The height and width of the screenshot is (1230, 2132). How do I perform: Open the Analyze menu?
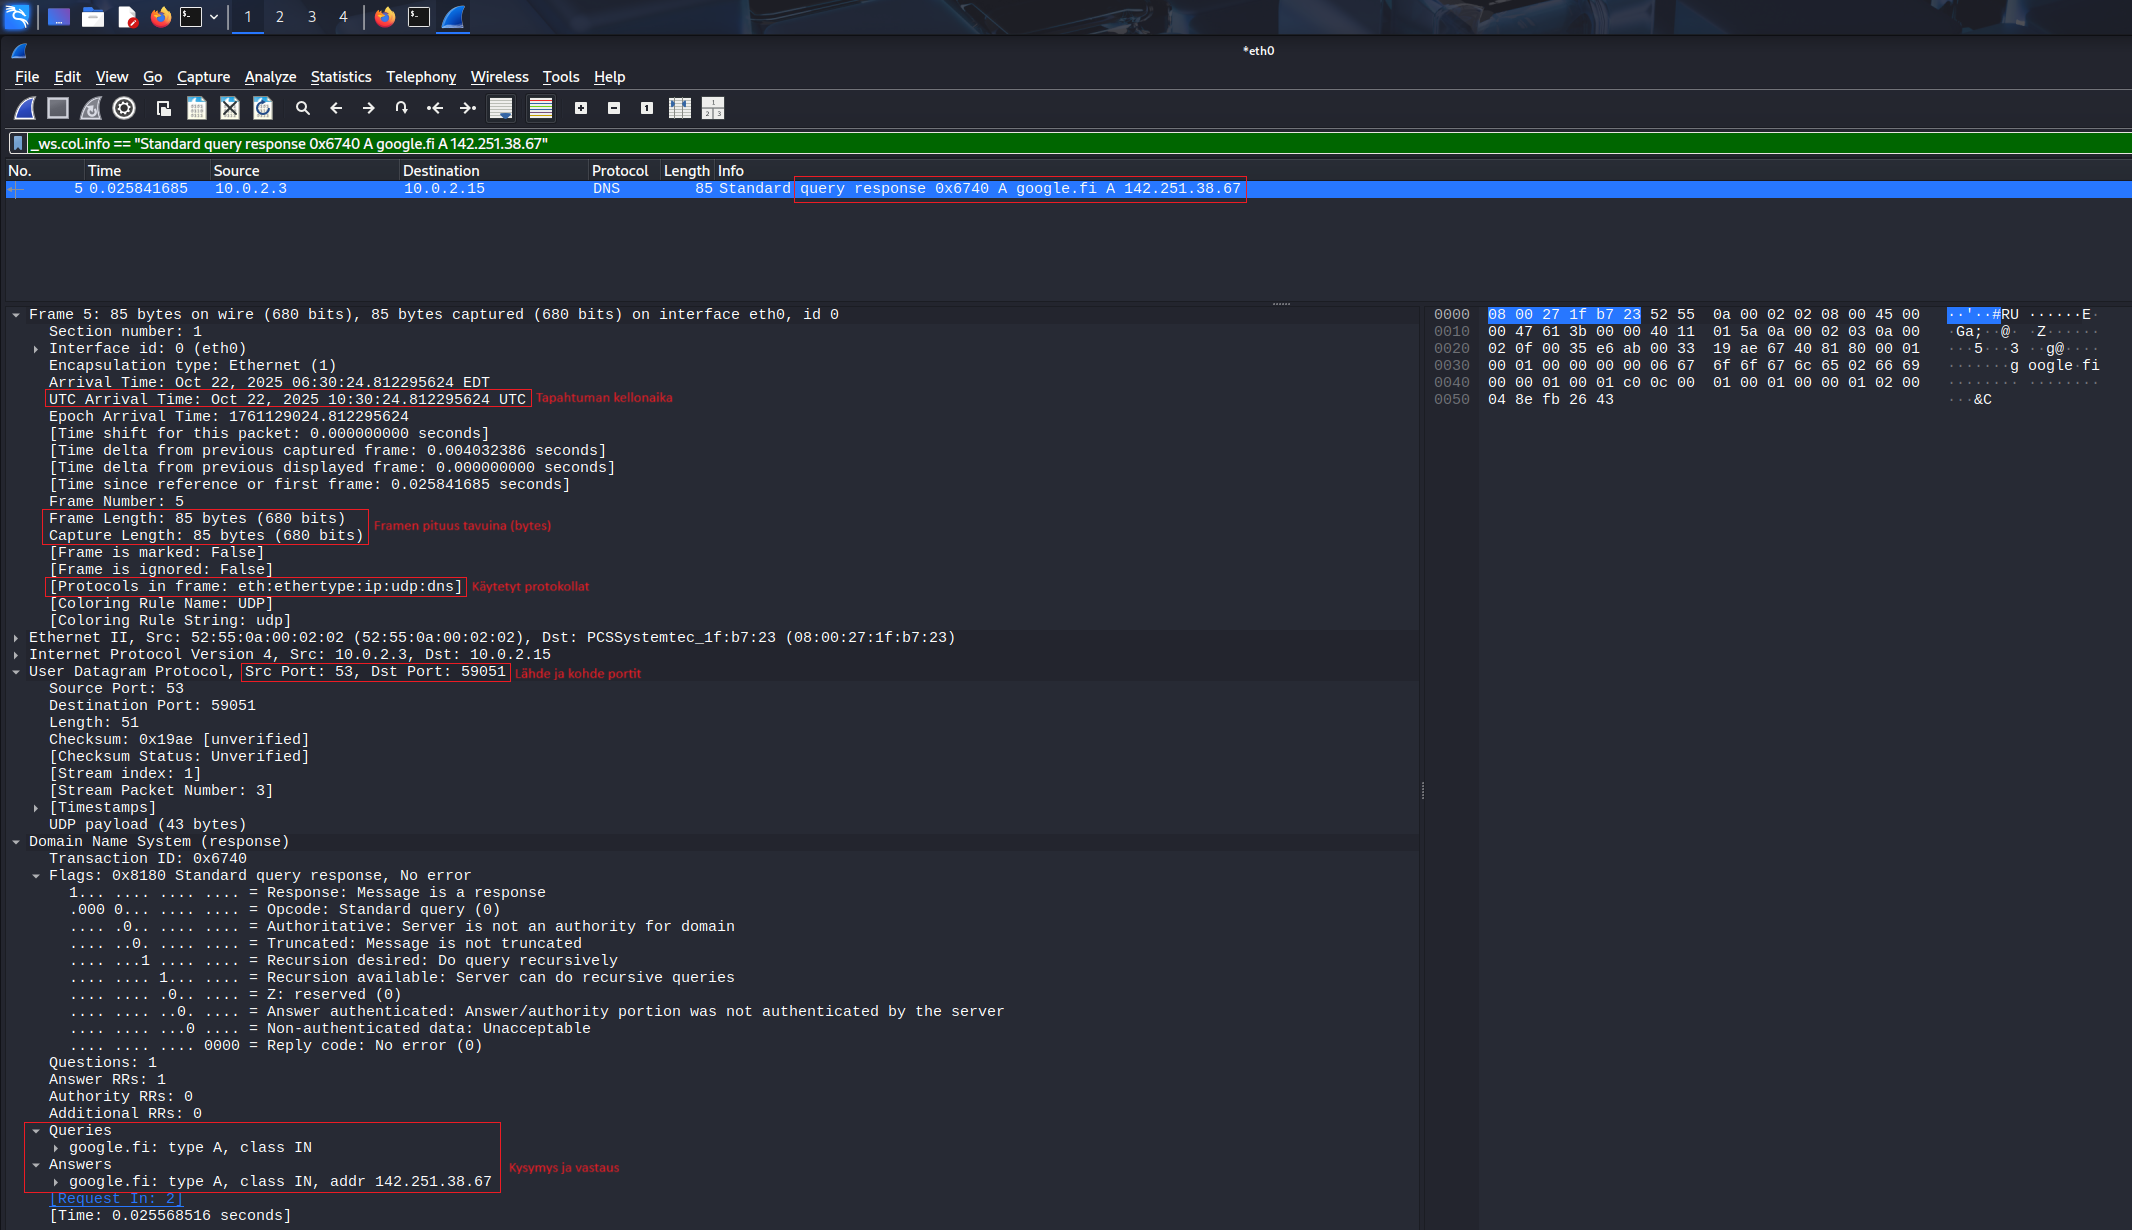(270, 77)
